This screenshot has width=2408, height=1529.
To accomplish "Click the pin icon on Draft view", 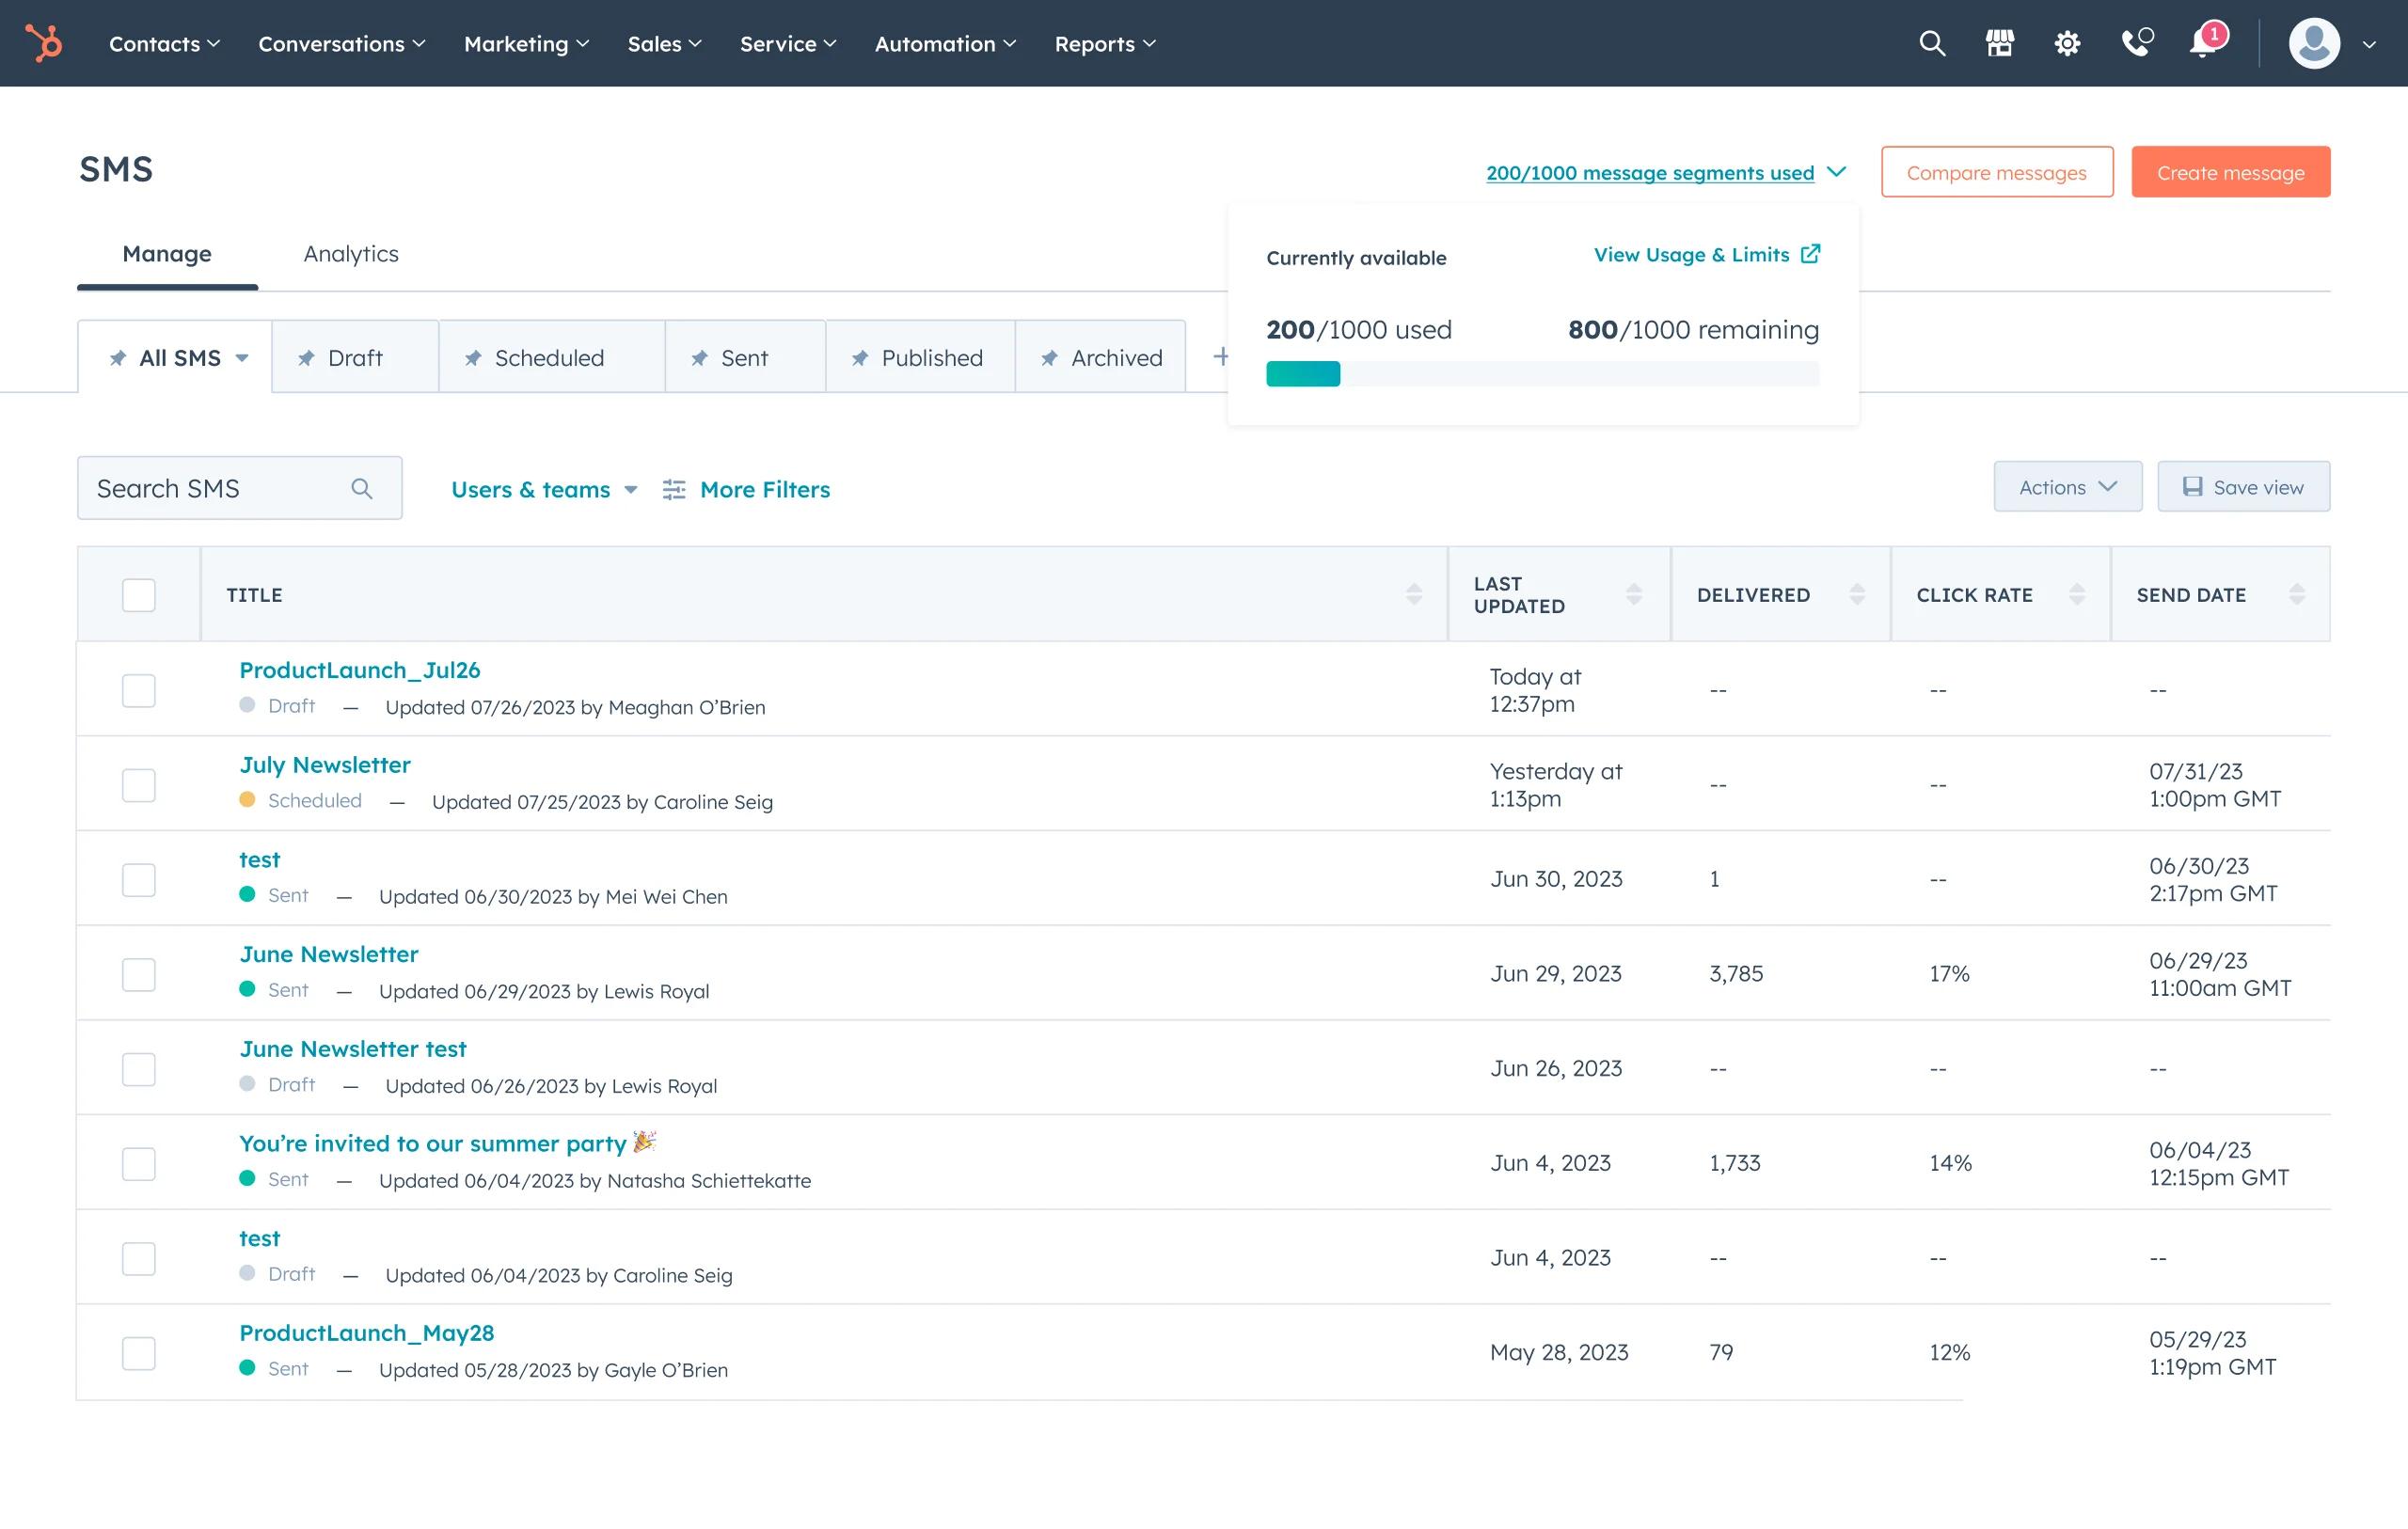I will tap(306, 358).
